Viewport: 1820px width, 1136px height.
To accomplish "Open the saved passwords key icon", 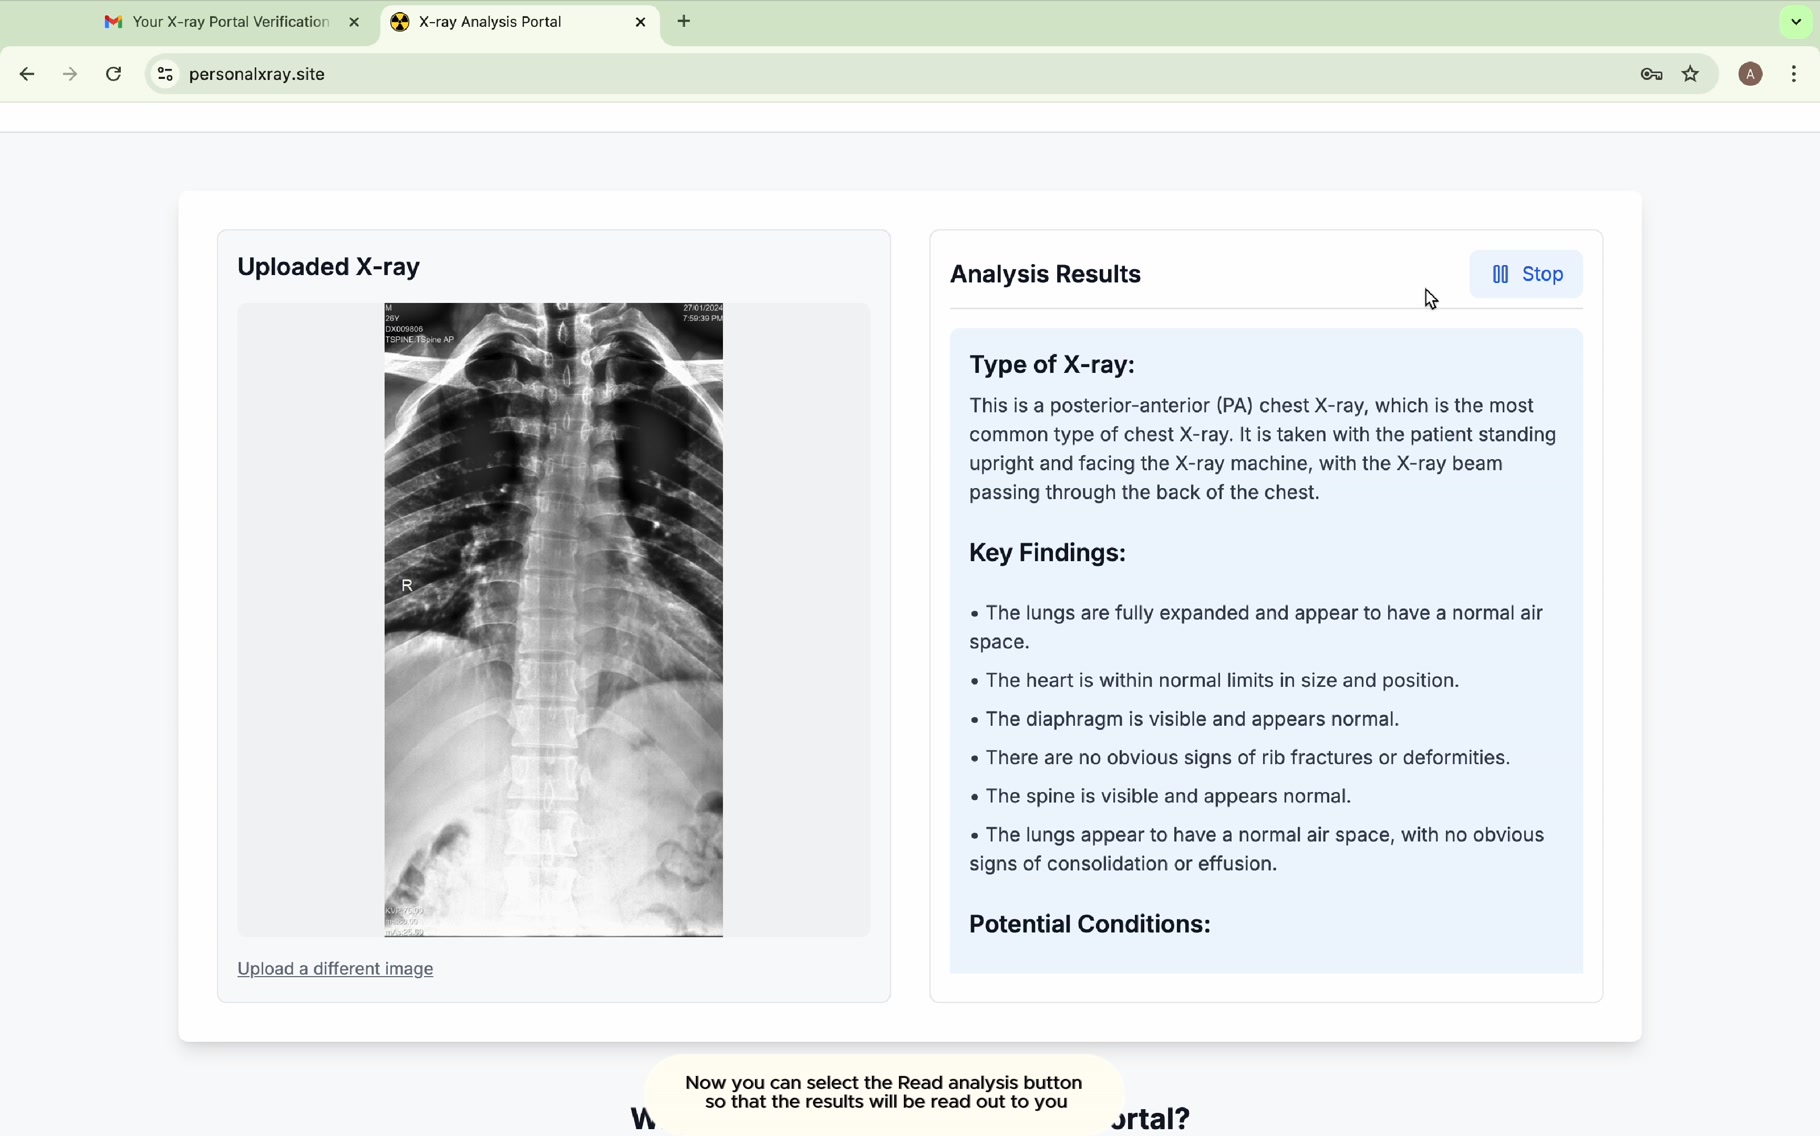I will pyautogui.click(x=1651, y=74).
